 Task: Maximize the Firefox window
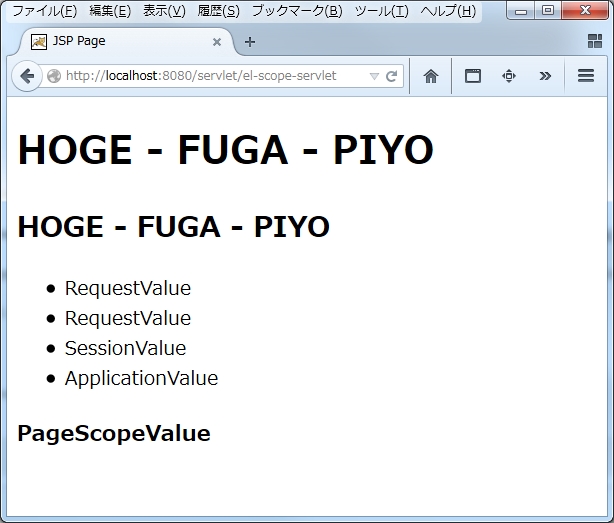coord(548,10)
